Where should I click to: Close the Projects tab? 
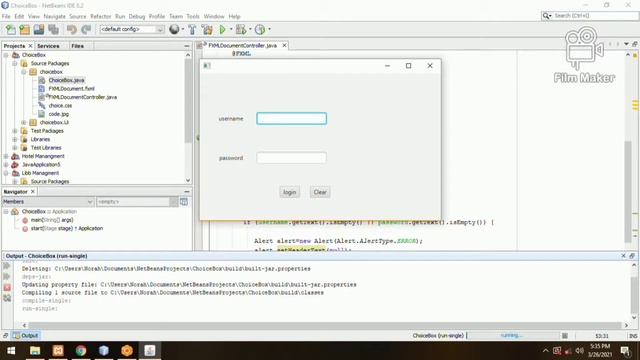[x=30, y=46]
